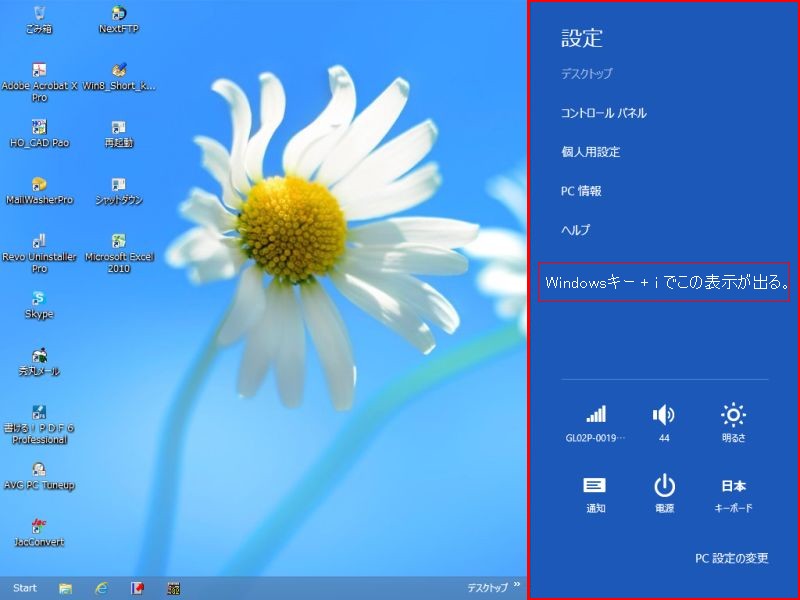The height and width of the screenshot is (600, 800).
Task: Click the Start button on the taskbar
Action: [24, 588]
